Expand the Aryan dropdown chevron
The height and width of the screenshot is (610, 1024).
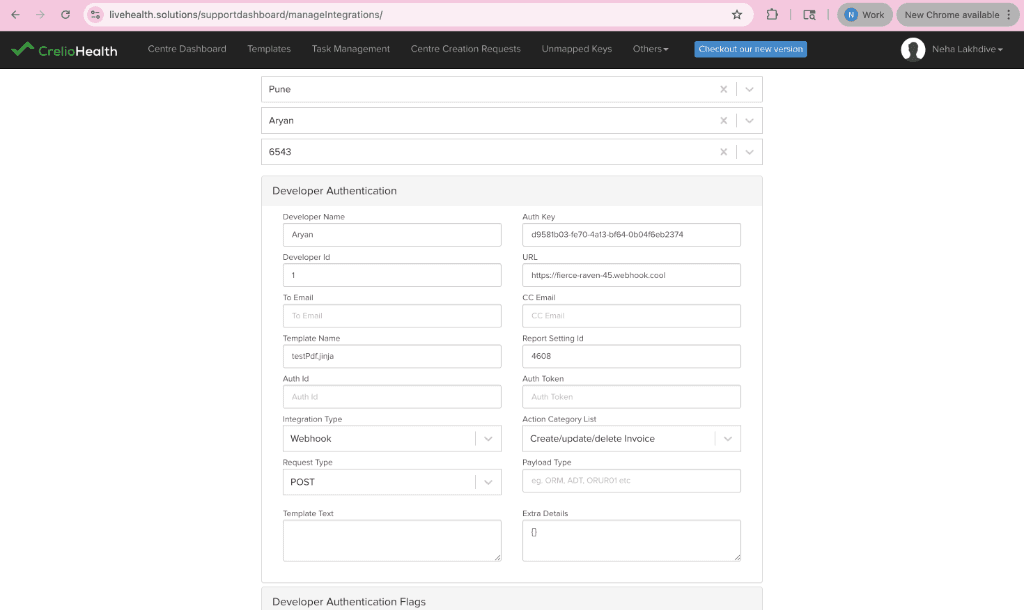(x=749, y=121)
